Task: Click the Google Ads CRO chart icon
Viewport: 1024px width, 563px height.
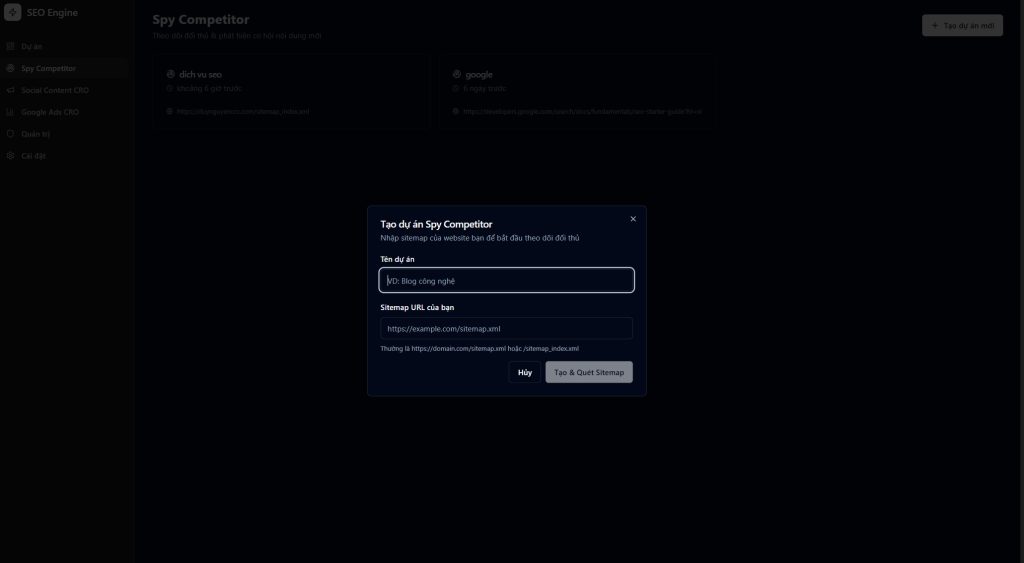Action: 10,112
